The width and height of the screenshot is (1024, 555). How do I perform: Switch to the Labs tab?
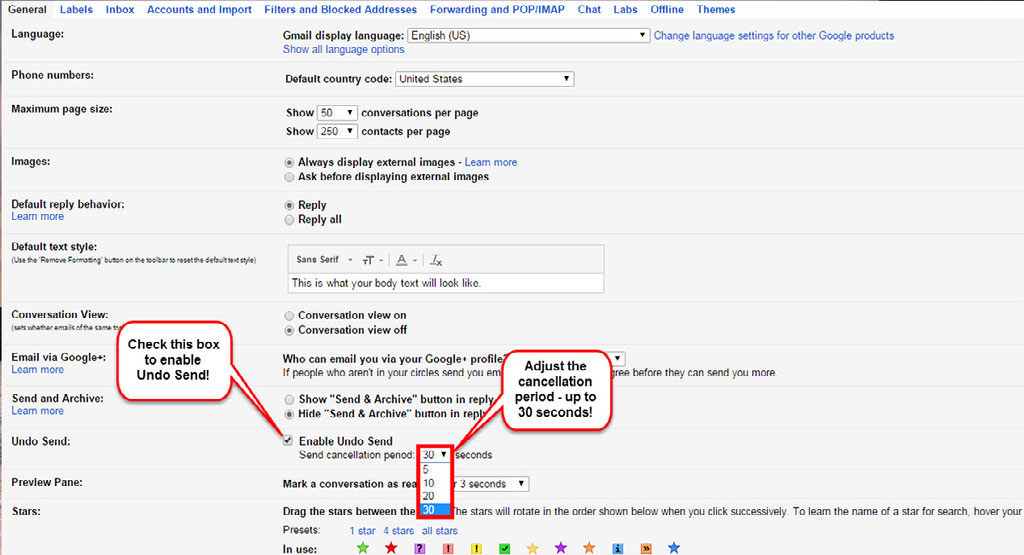point(625,10)
